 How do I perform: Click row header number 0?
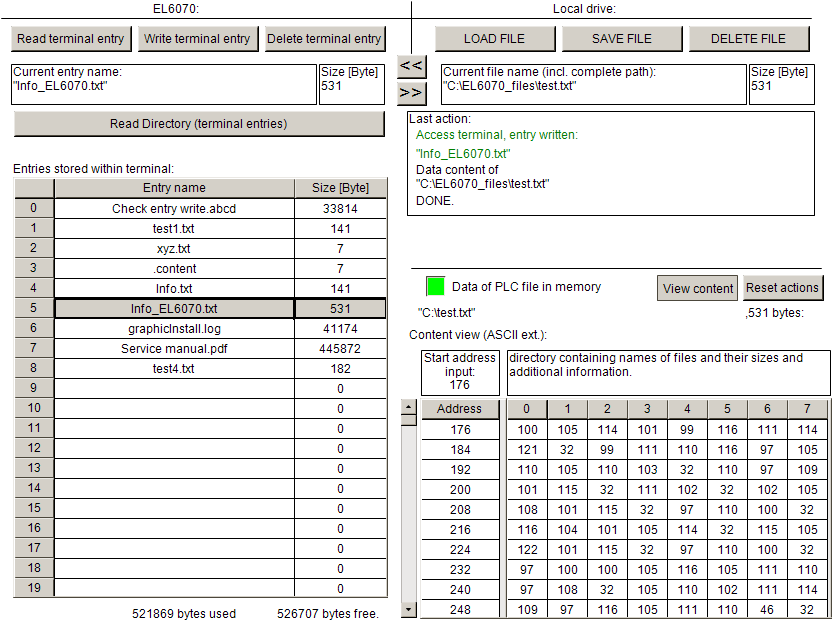pos(34,208)
